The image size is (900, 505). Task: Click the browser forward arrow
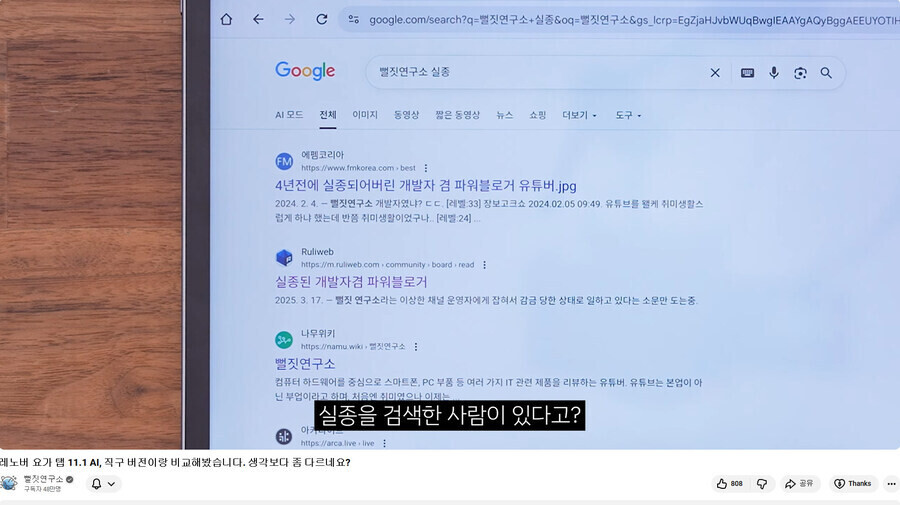coord(290,20)
